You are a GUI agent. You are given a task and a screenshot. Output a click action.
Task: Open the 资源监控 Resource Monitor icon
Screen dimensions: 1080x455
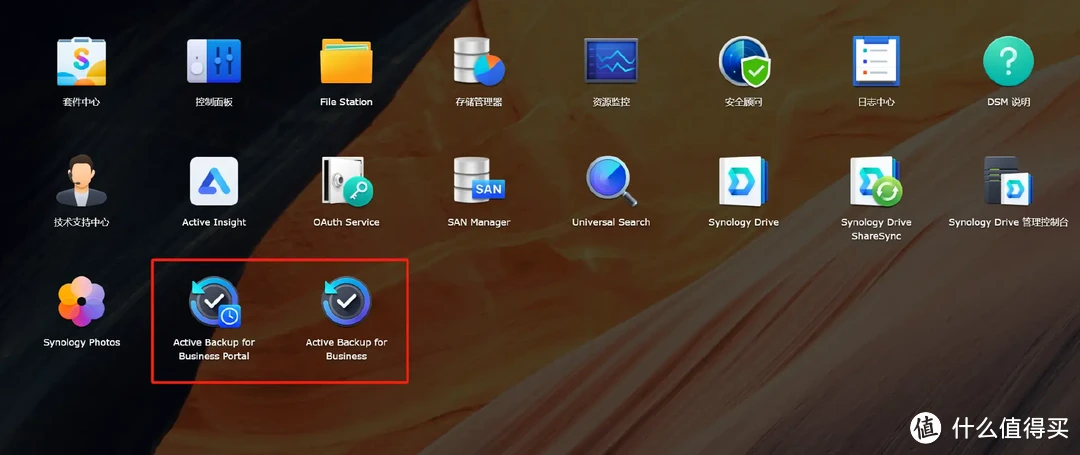611,62
